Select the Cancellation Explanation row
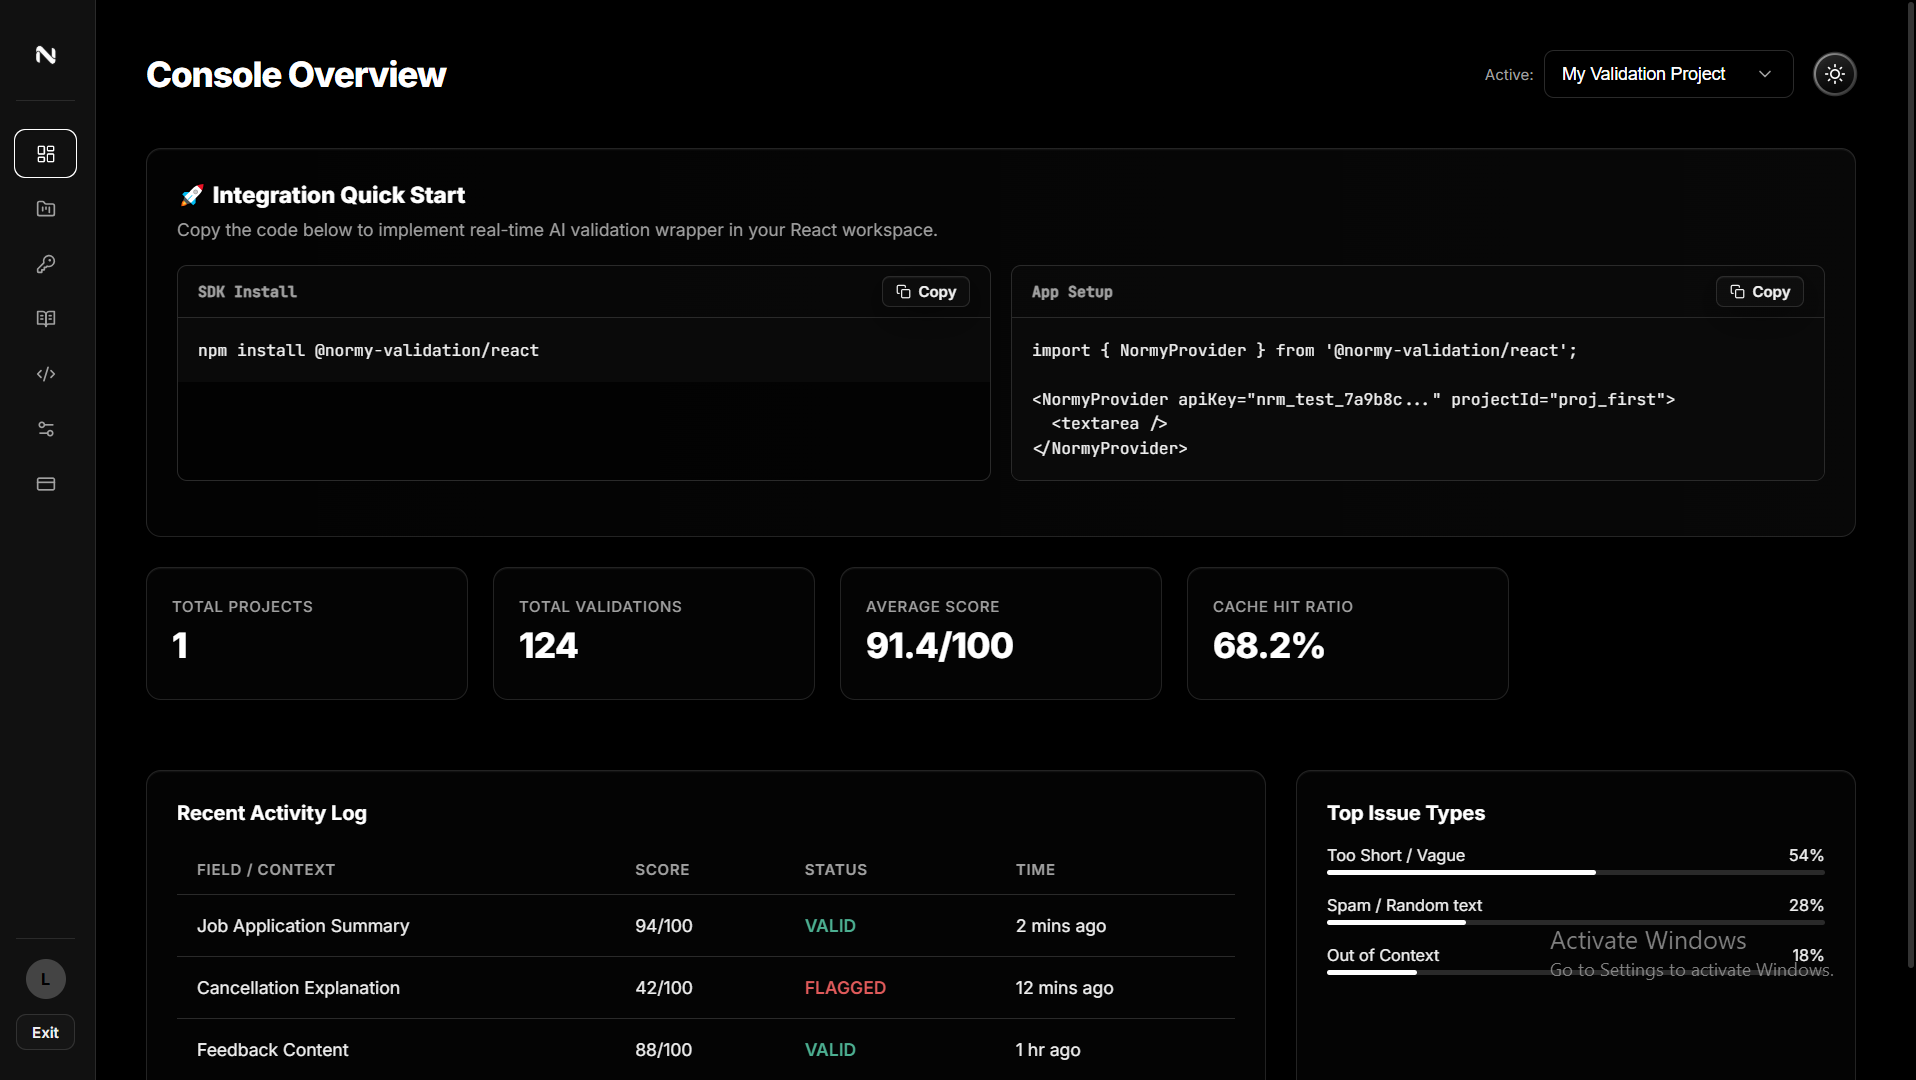The image size is (1916, 1080). (x=706, y=988)
